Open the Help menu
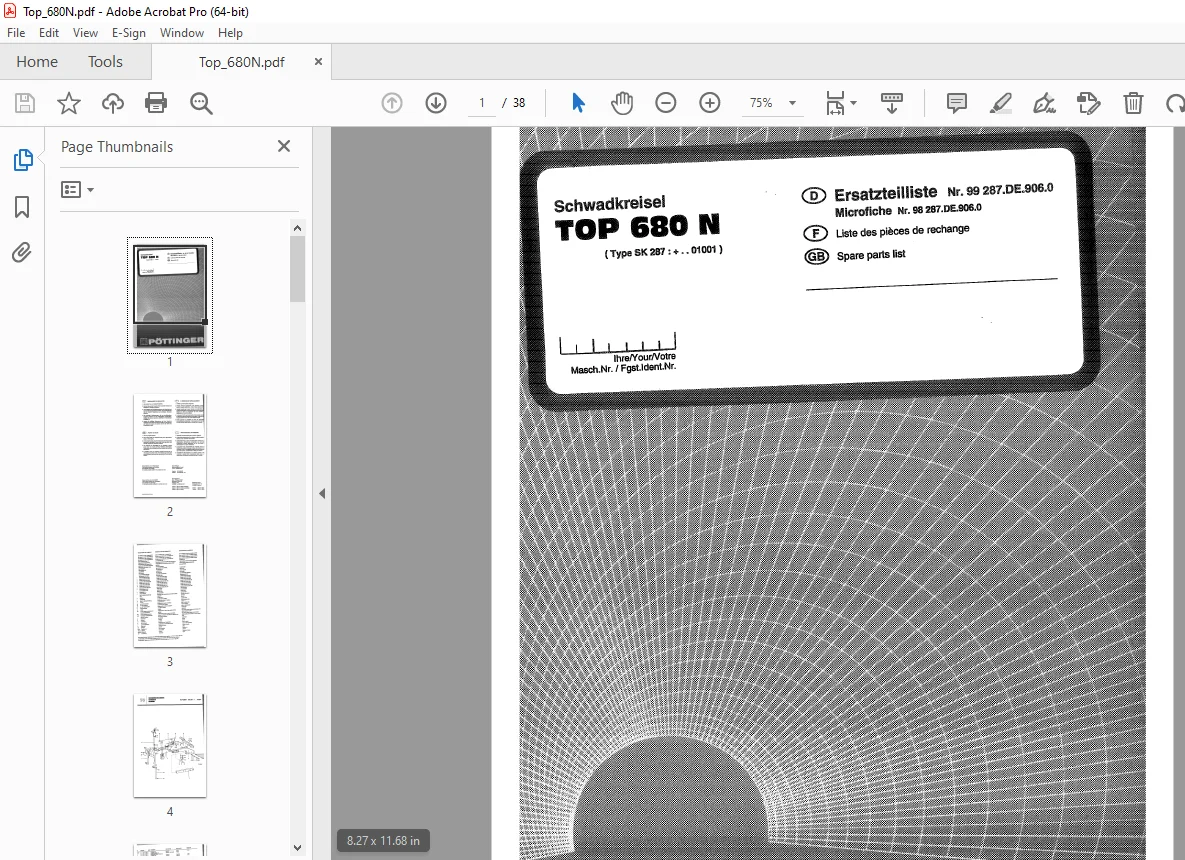This screenshot has width=1185, height=860. [231, 32]
